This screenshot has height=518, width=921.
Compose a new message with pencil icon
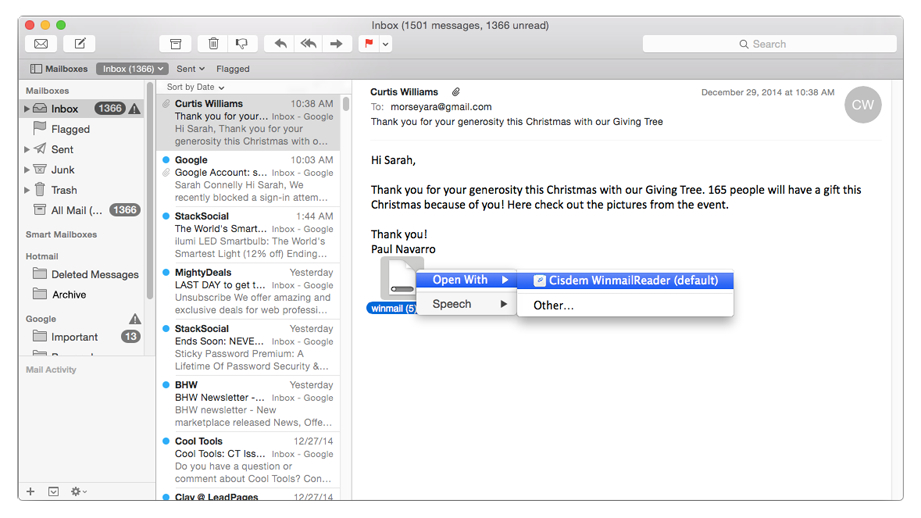coord(80,43)
